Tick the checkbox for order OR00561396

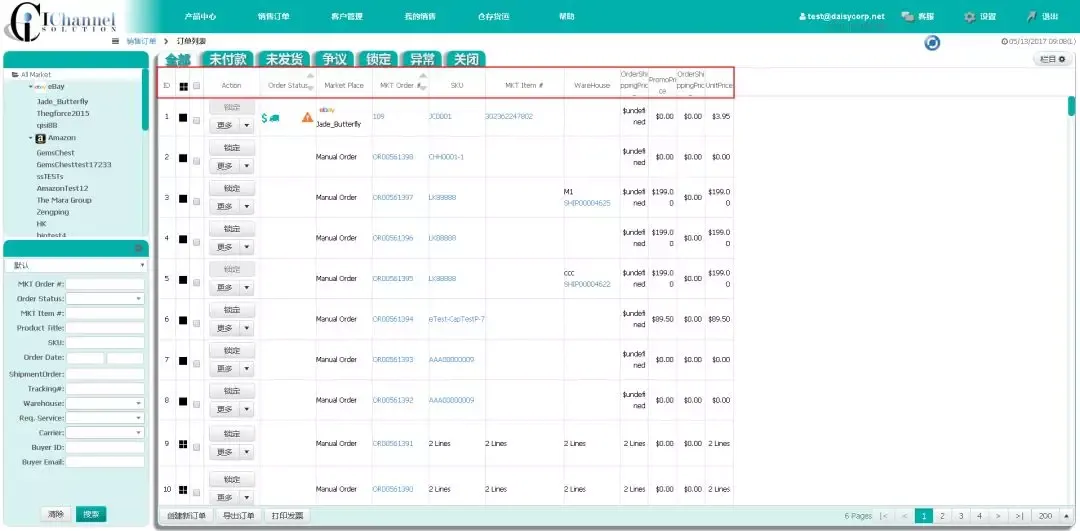[196, 242]
